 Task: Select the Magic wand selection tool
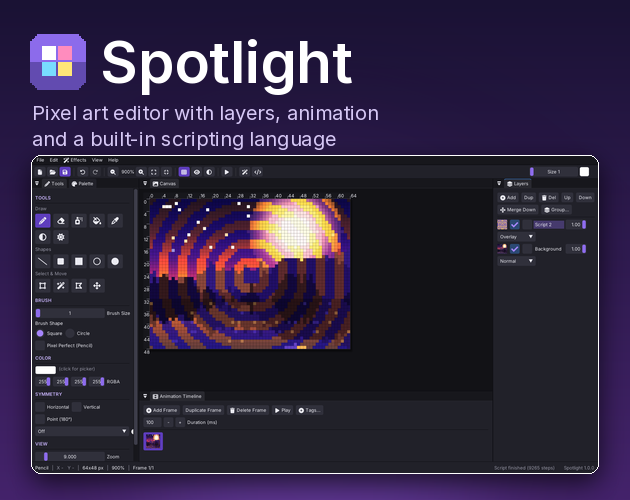click(61, 286)
